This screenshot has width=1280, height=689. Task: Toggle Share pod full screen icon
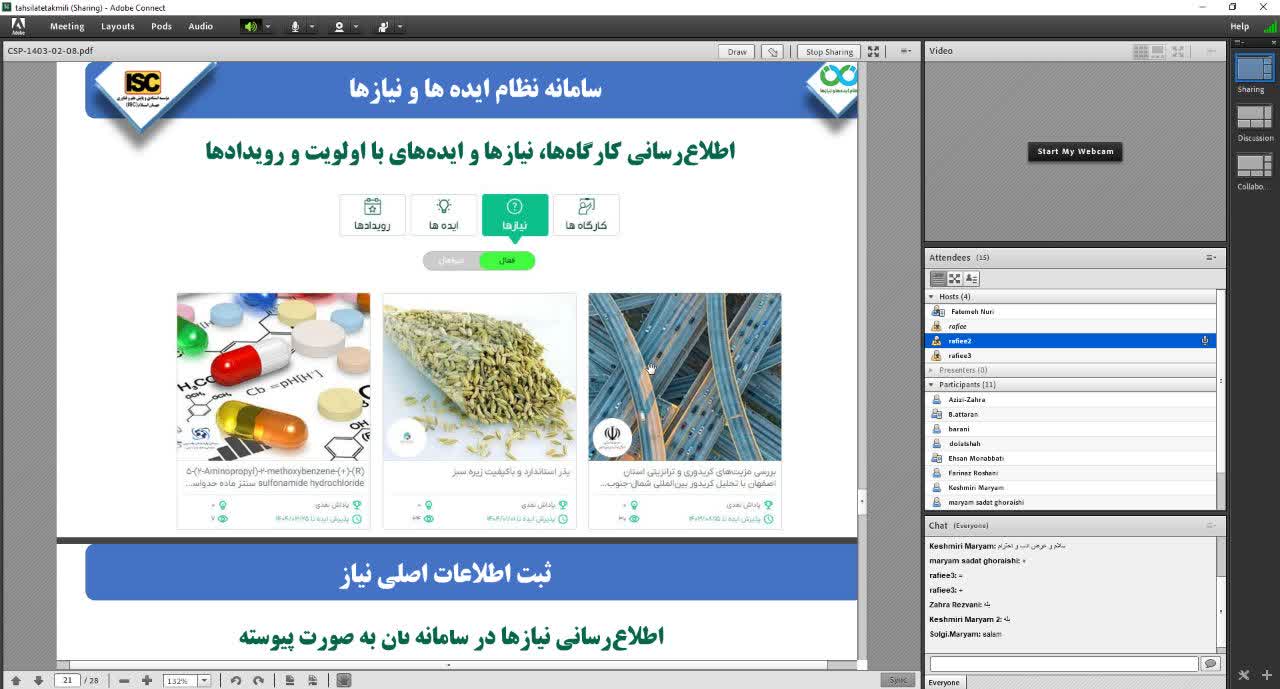point(873,51)
